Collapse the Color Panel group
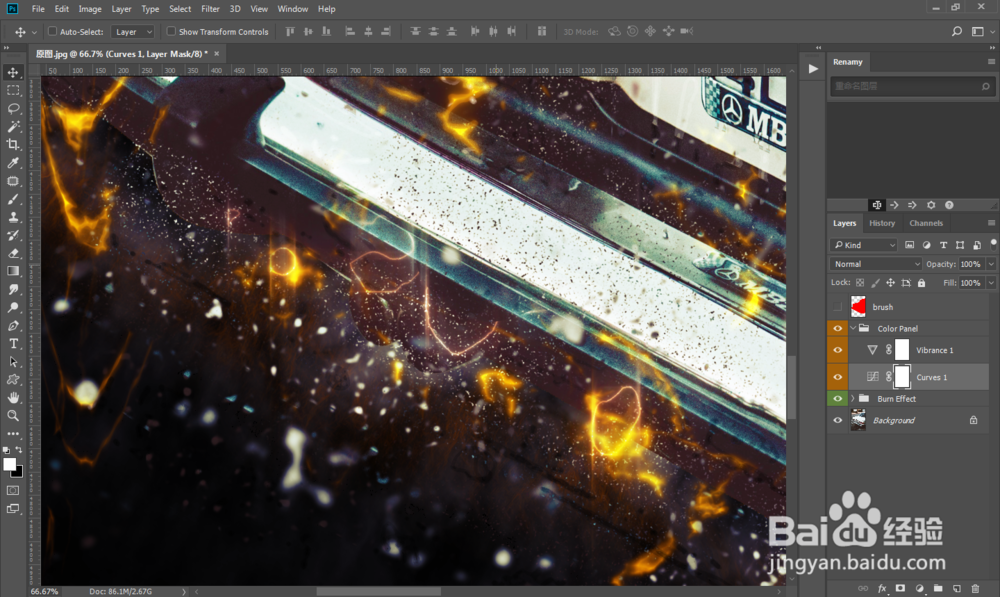The width and height of the screenshot is (1000, 597). [x=853, y=328]
